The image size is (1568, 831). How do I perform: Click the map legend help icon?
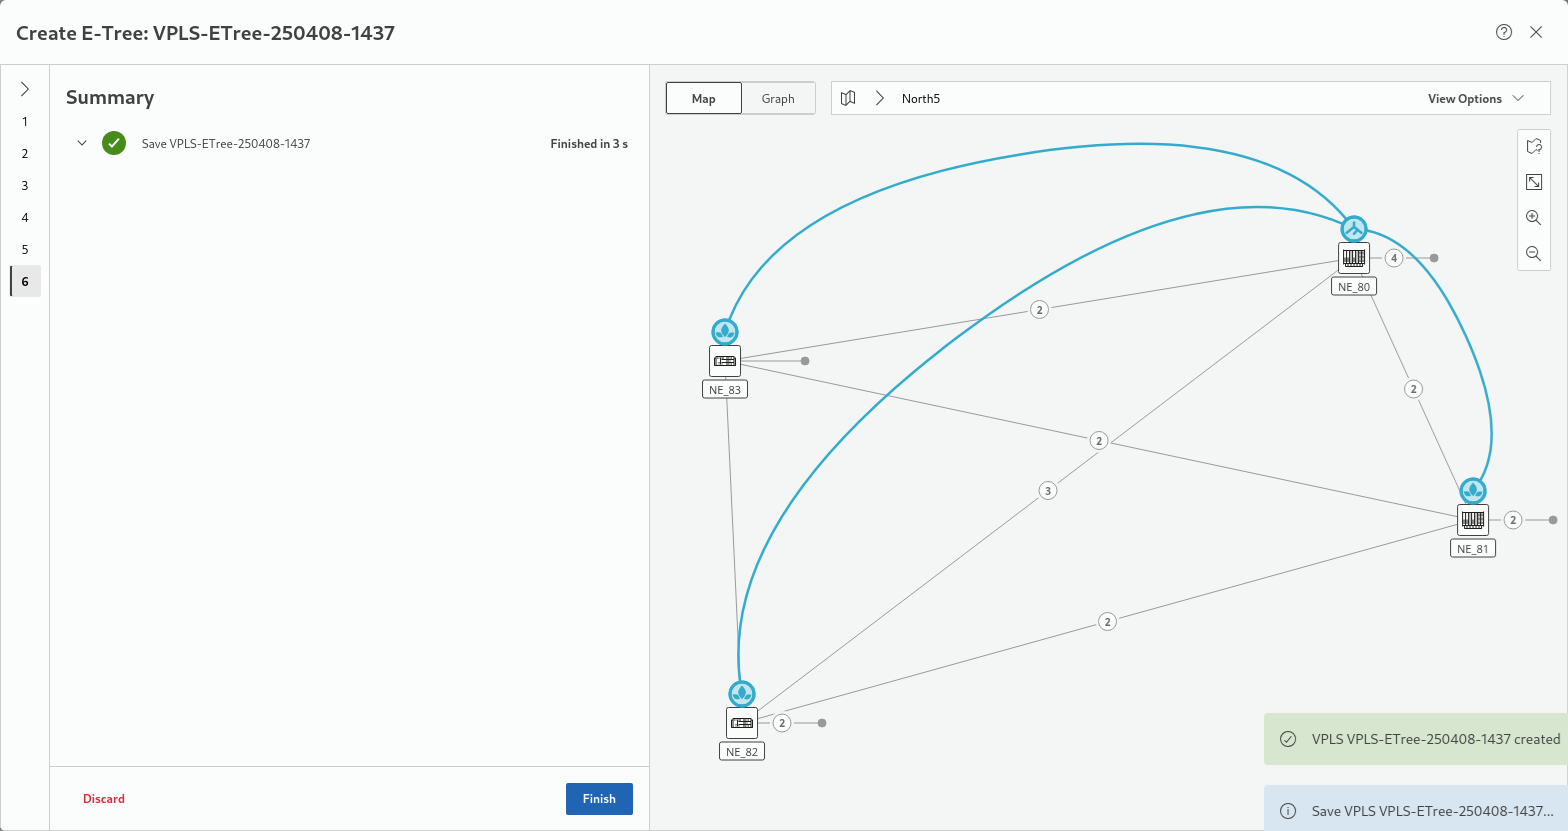1534,146
